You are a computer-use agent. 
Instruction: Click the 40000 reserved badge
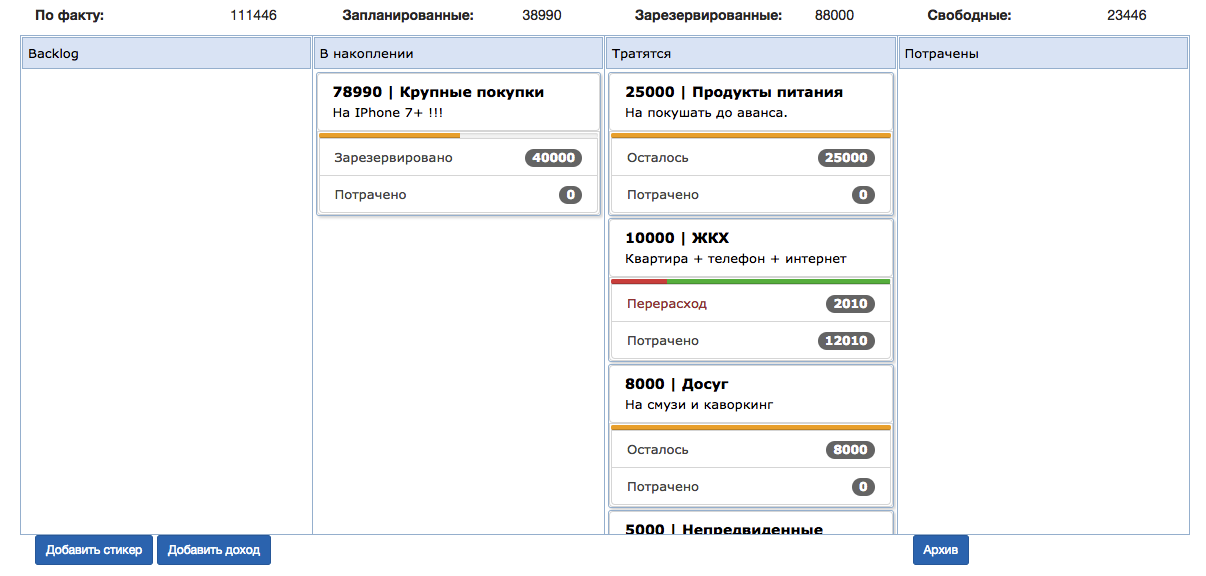pos(553,158)
